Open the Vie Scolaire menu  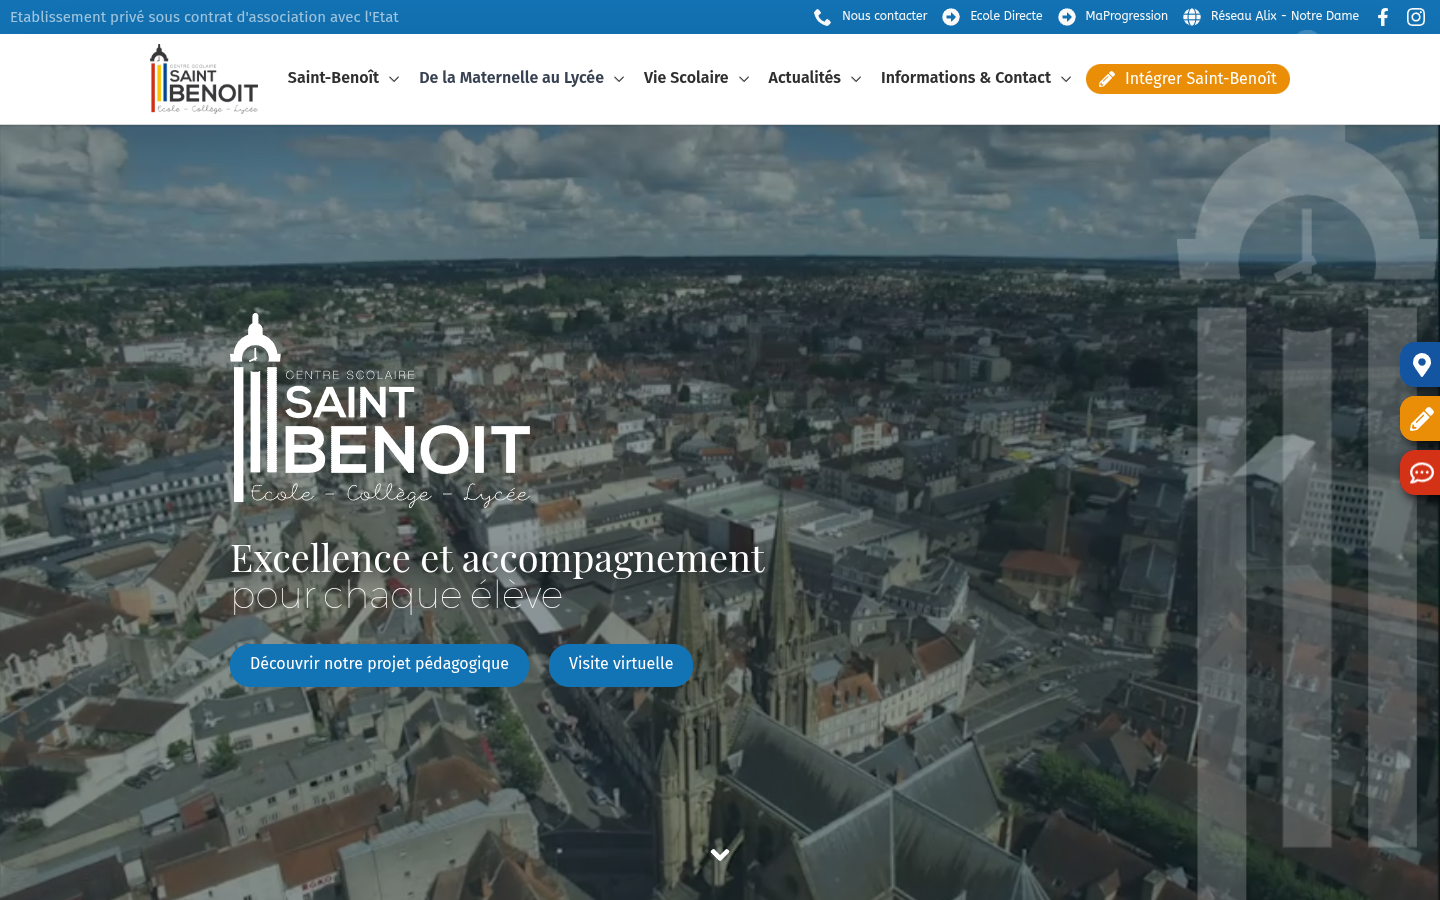[x=686, y=78]
